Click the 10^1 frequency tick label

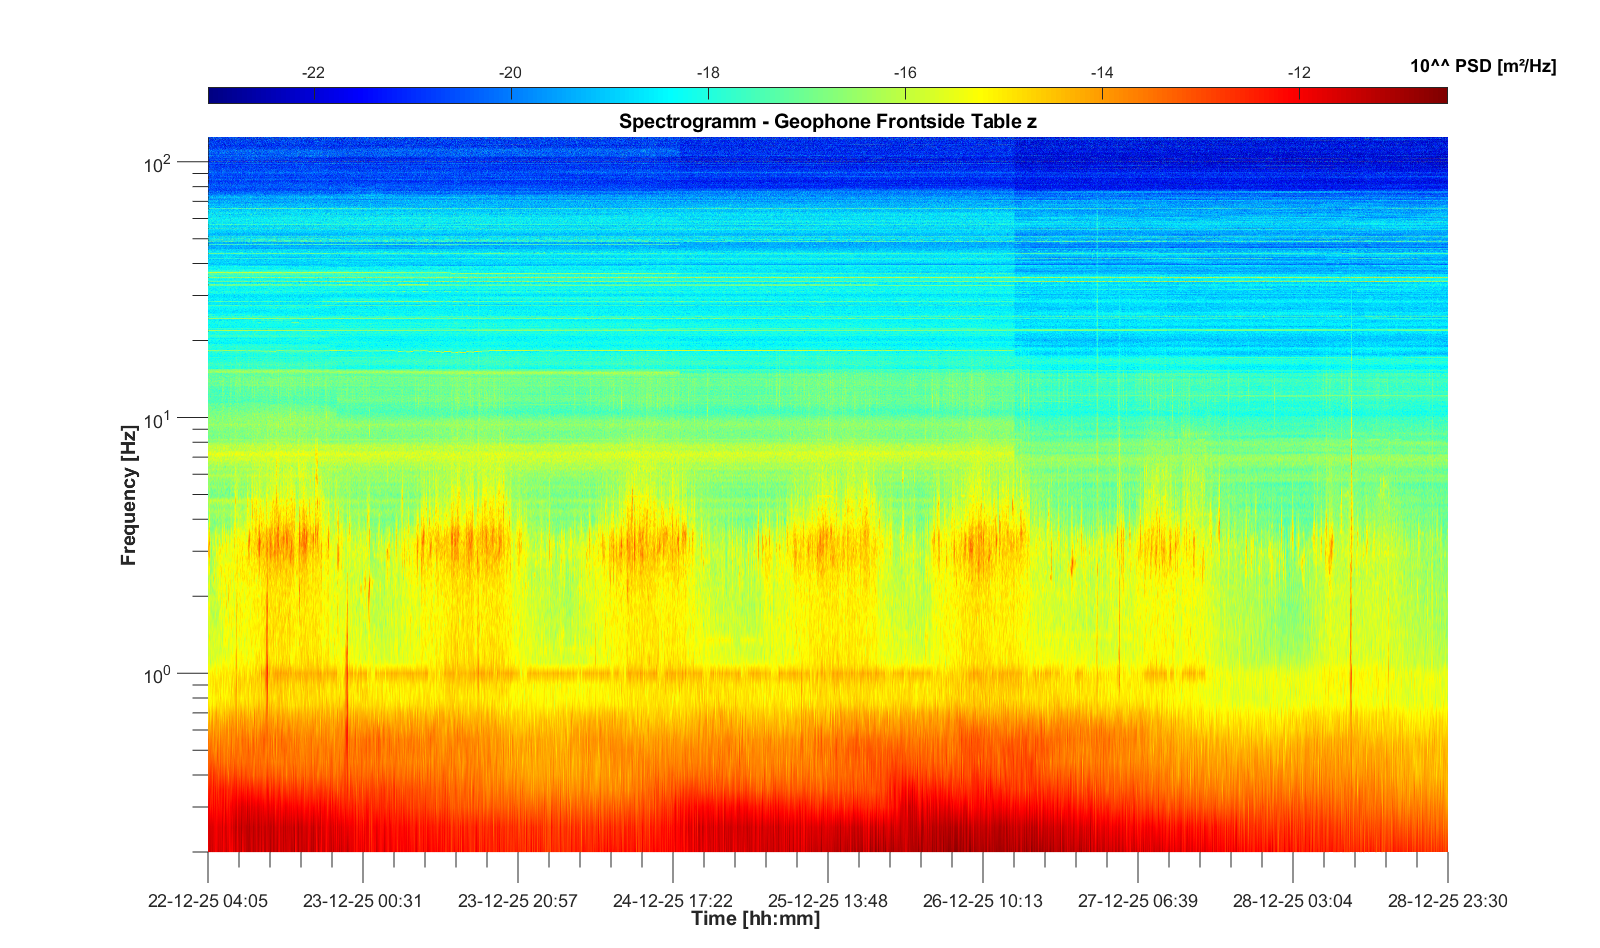click(x=158, y=420)
